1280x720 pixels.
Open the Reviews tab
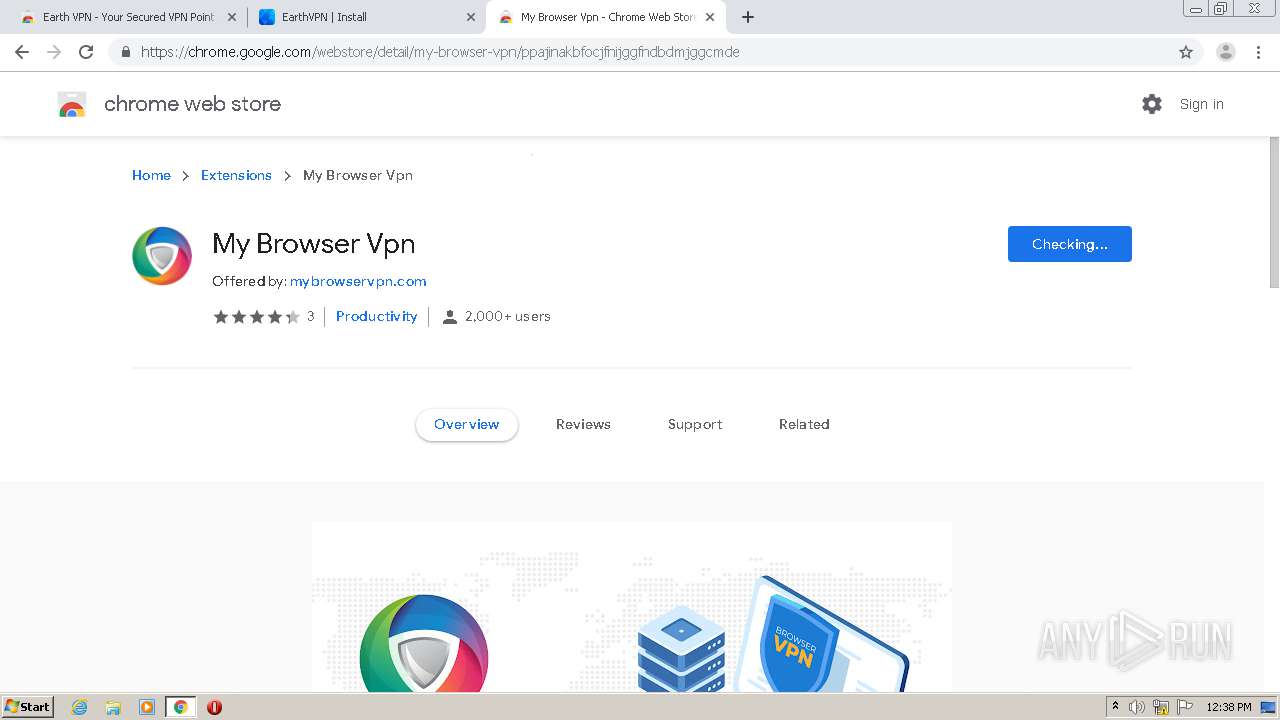pyautogui.click(x=583, y=424)
